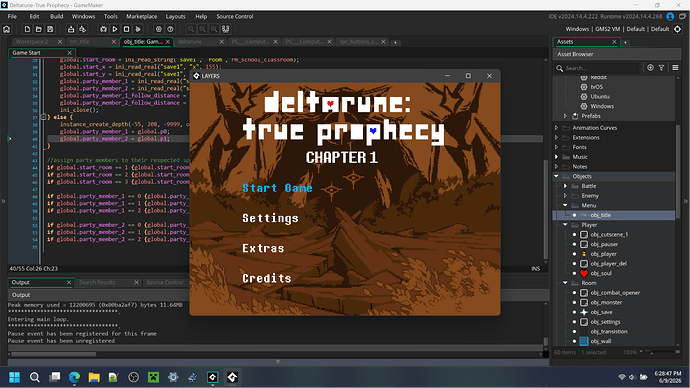Image resolution: width=690 pixels, height=388 pixels.
Task: Open the Build menu
Action: point(56,16)
